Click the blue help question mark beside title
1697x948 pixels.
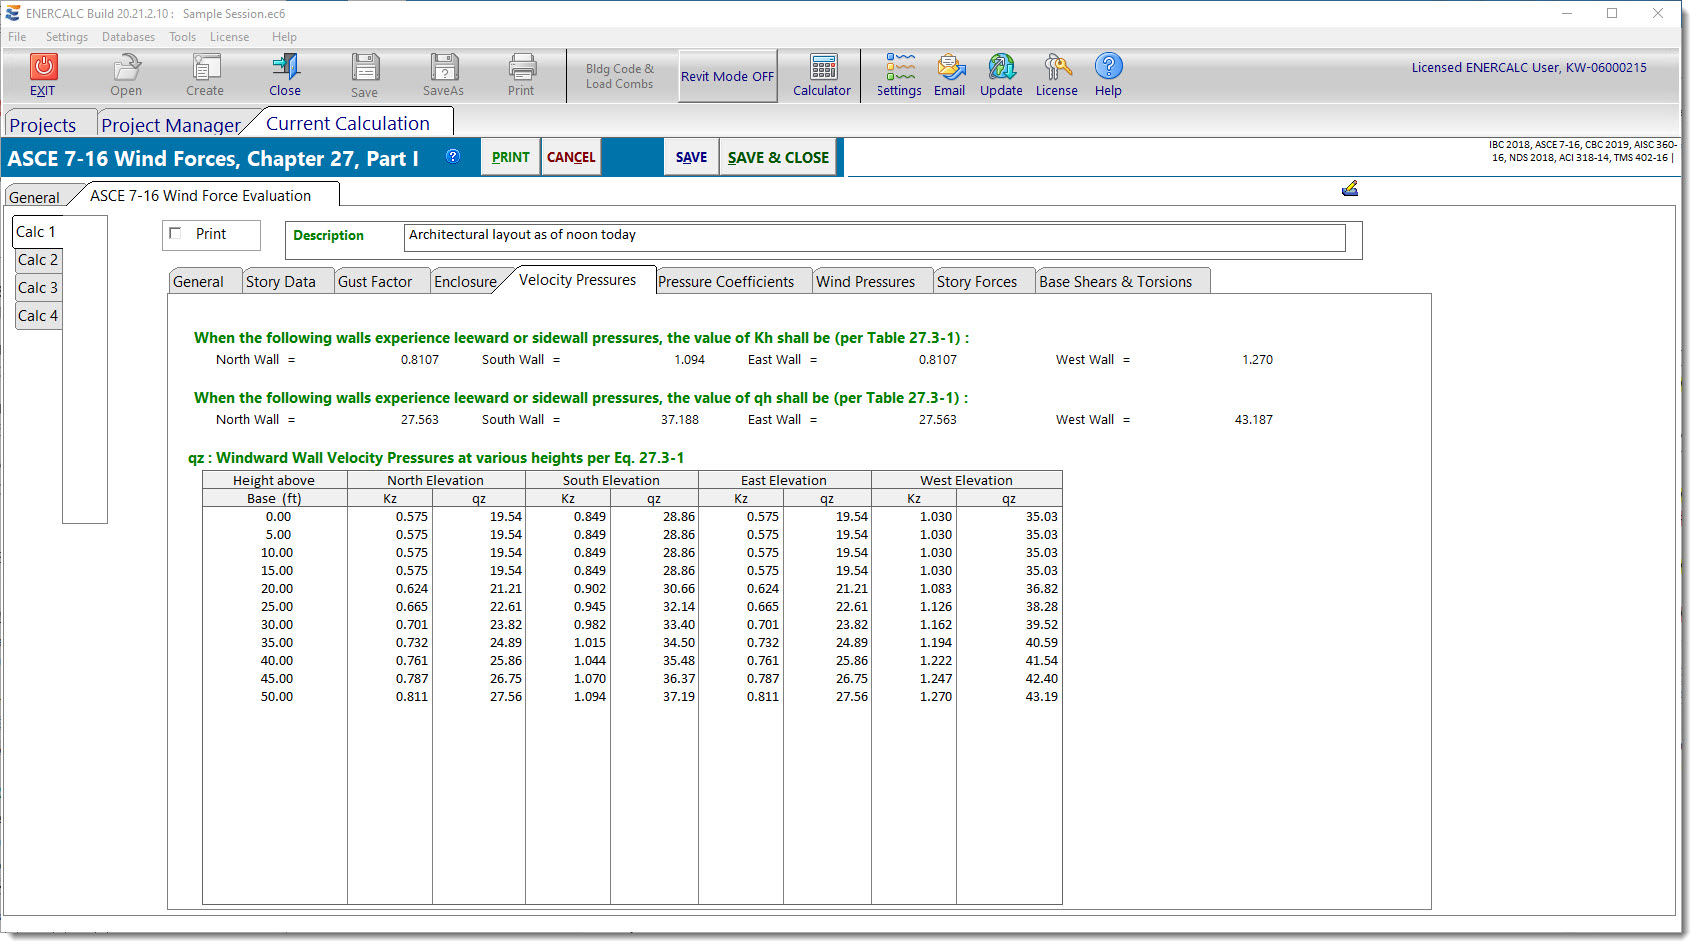(453, 156)
